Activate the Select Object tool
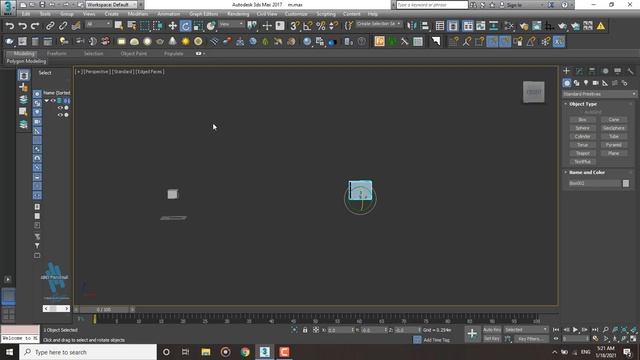The height and width of the screenshot is (360, 640). (x=119, y=26)
